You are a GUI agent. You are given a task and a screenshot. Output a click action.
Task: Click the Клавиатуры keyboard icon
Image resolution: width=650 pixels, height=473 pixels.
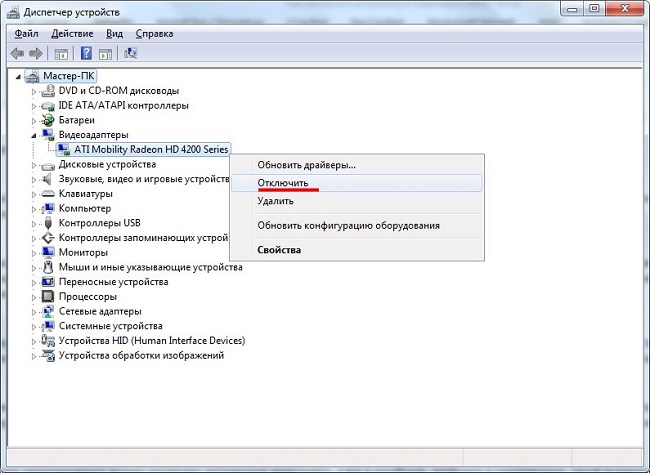click(x=48, y=194)
